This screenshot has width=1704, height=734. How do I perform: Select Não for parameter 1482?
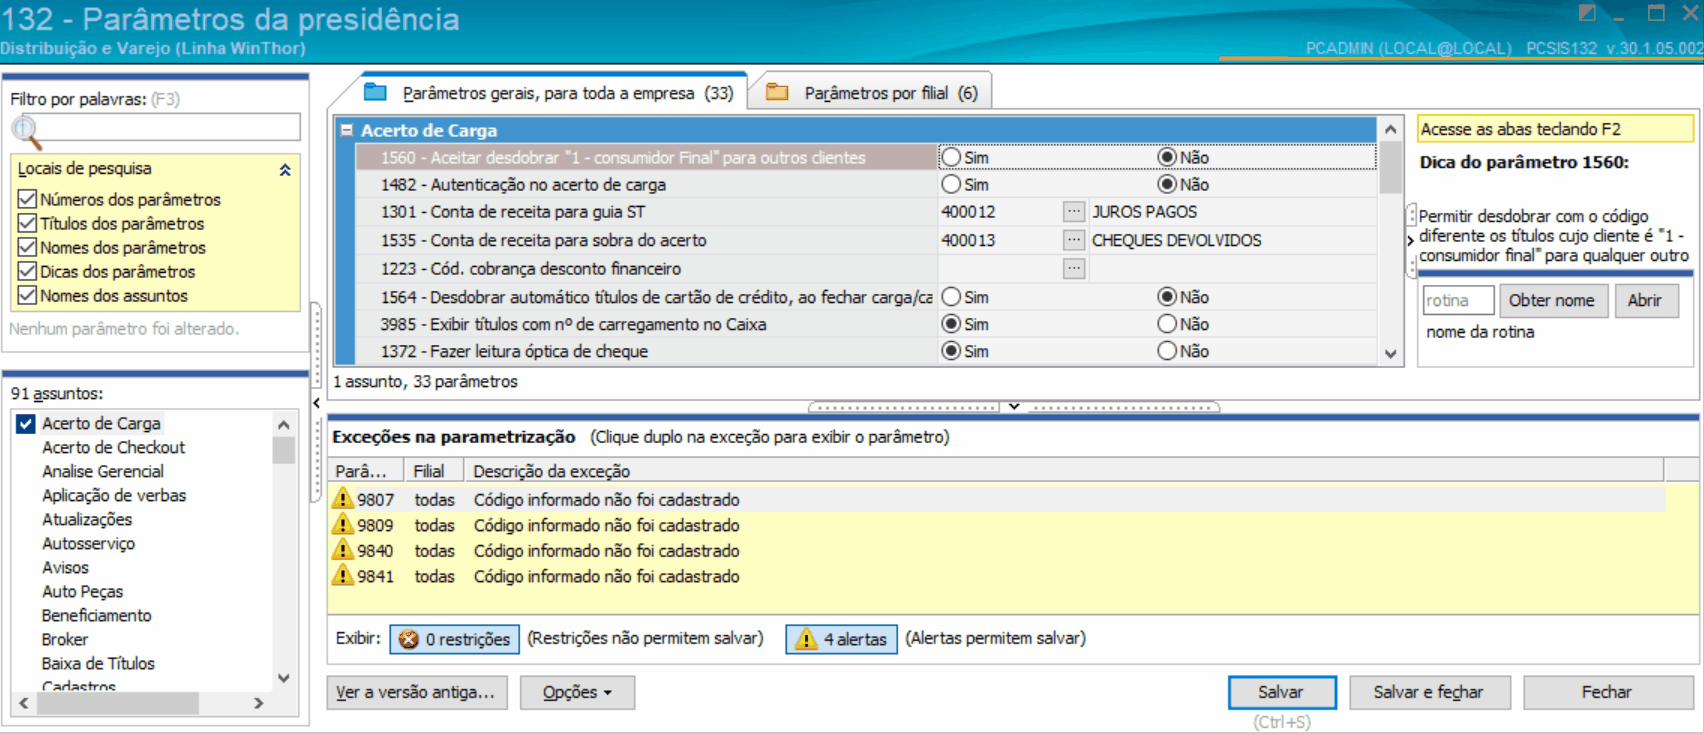[x=1167, y=184]
